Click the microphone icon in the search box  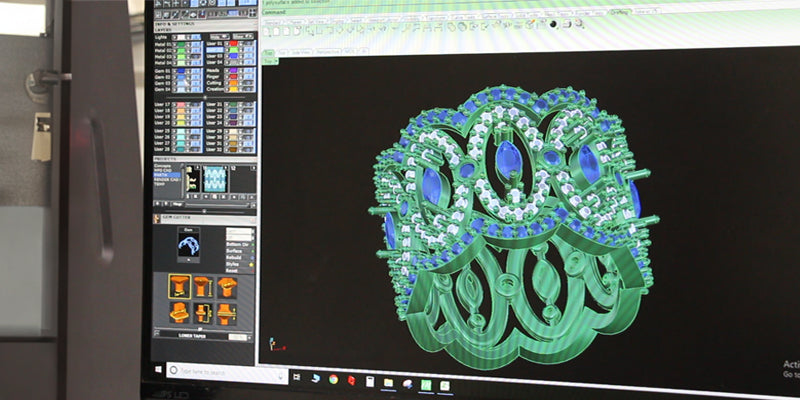click(280, 376)
